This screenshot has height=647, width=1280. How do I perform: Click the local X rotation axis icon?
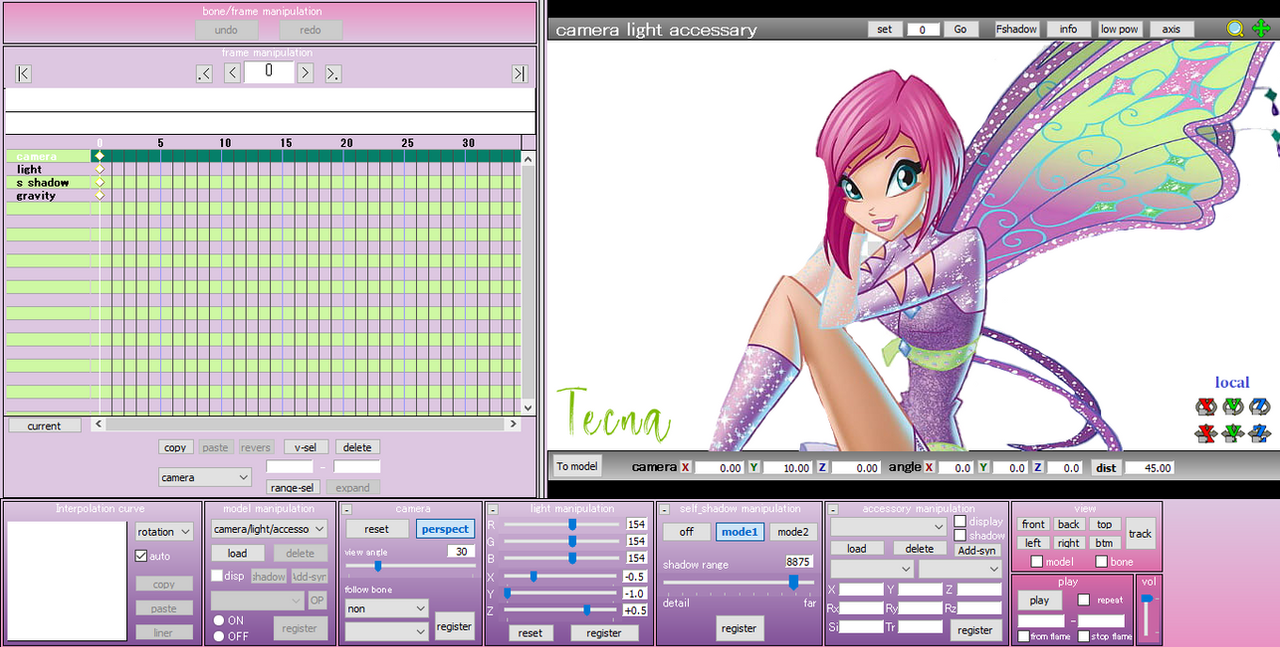pyautogui.click(x=1206, y=406)
